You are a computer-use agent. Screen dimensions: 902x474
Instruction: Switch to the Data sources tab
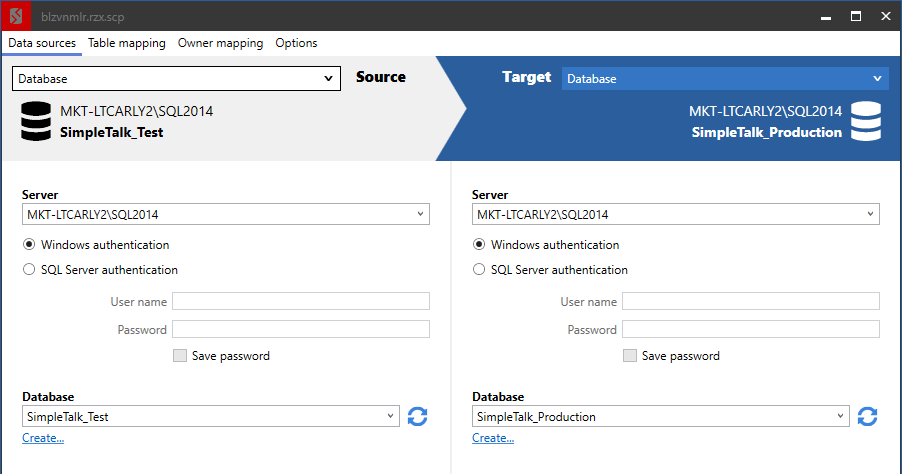(42, 43)
